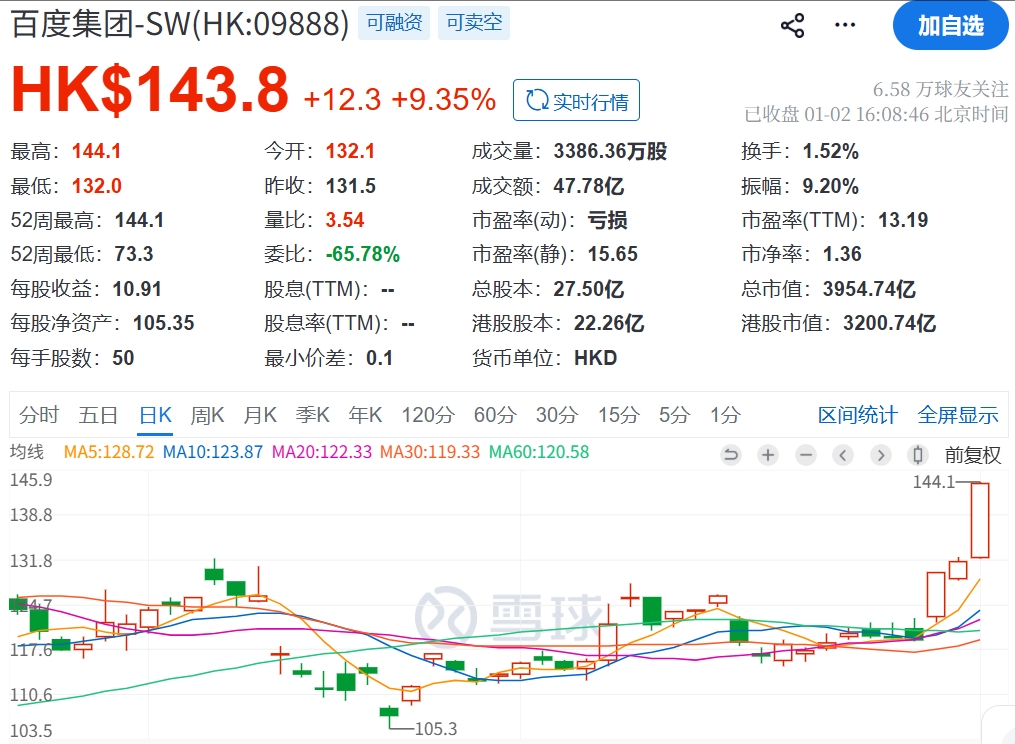
Task: Click the stock title 百度集团-SW(HK:09888)
Action: pyautogui.click(x=180, y=24)
